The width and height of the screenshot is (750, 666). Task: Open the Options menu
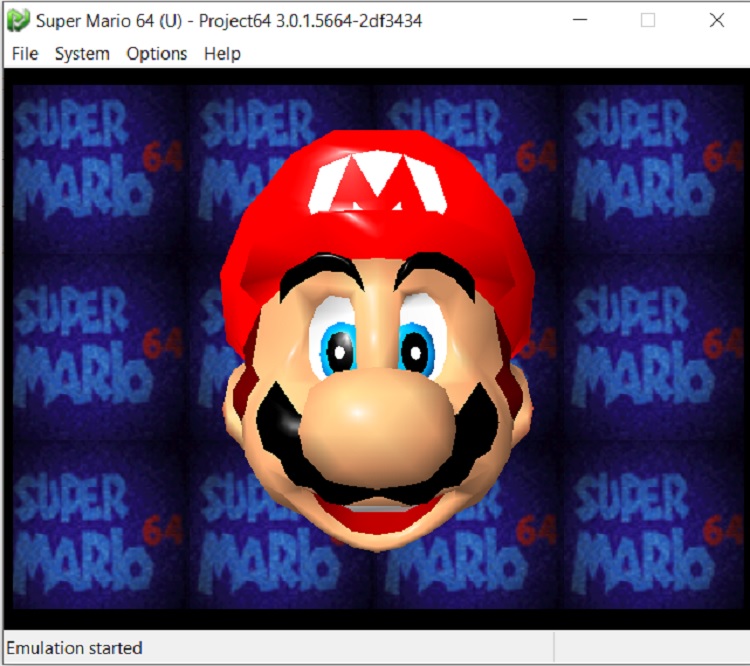(x=157, y=54)
